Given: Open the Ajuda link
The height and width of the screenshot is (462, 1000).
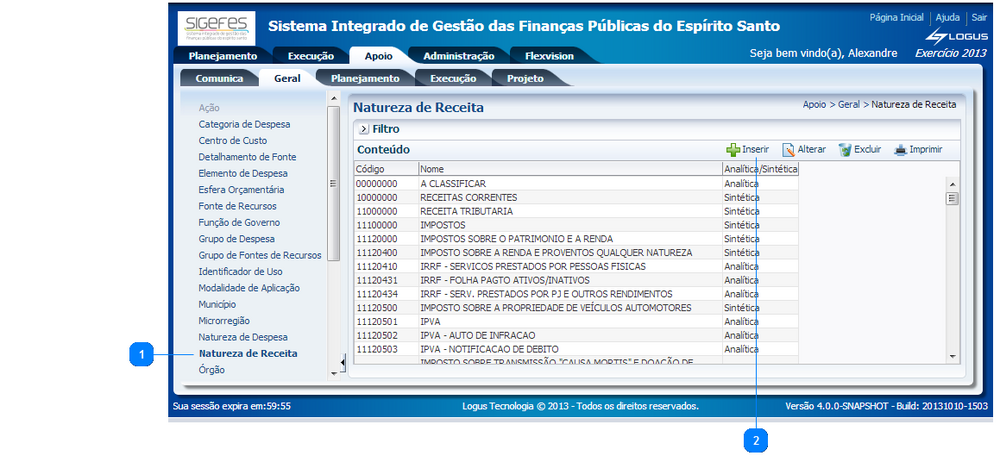Looking at the screenshot, I should click(947, 18).
